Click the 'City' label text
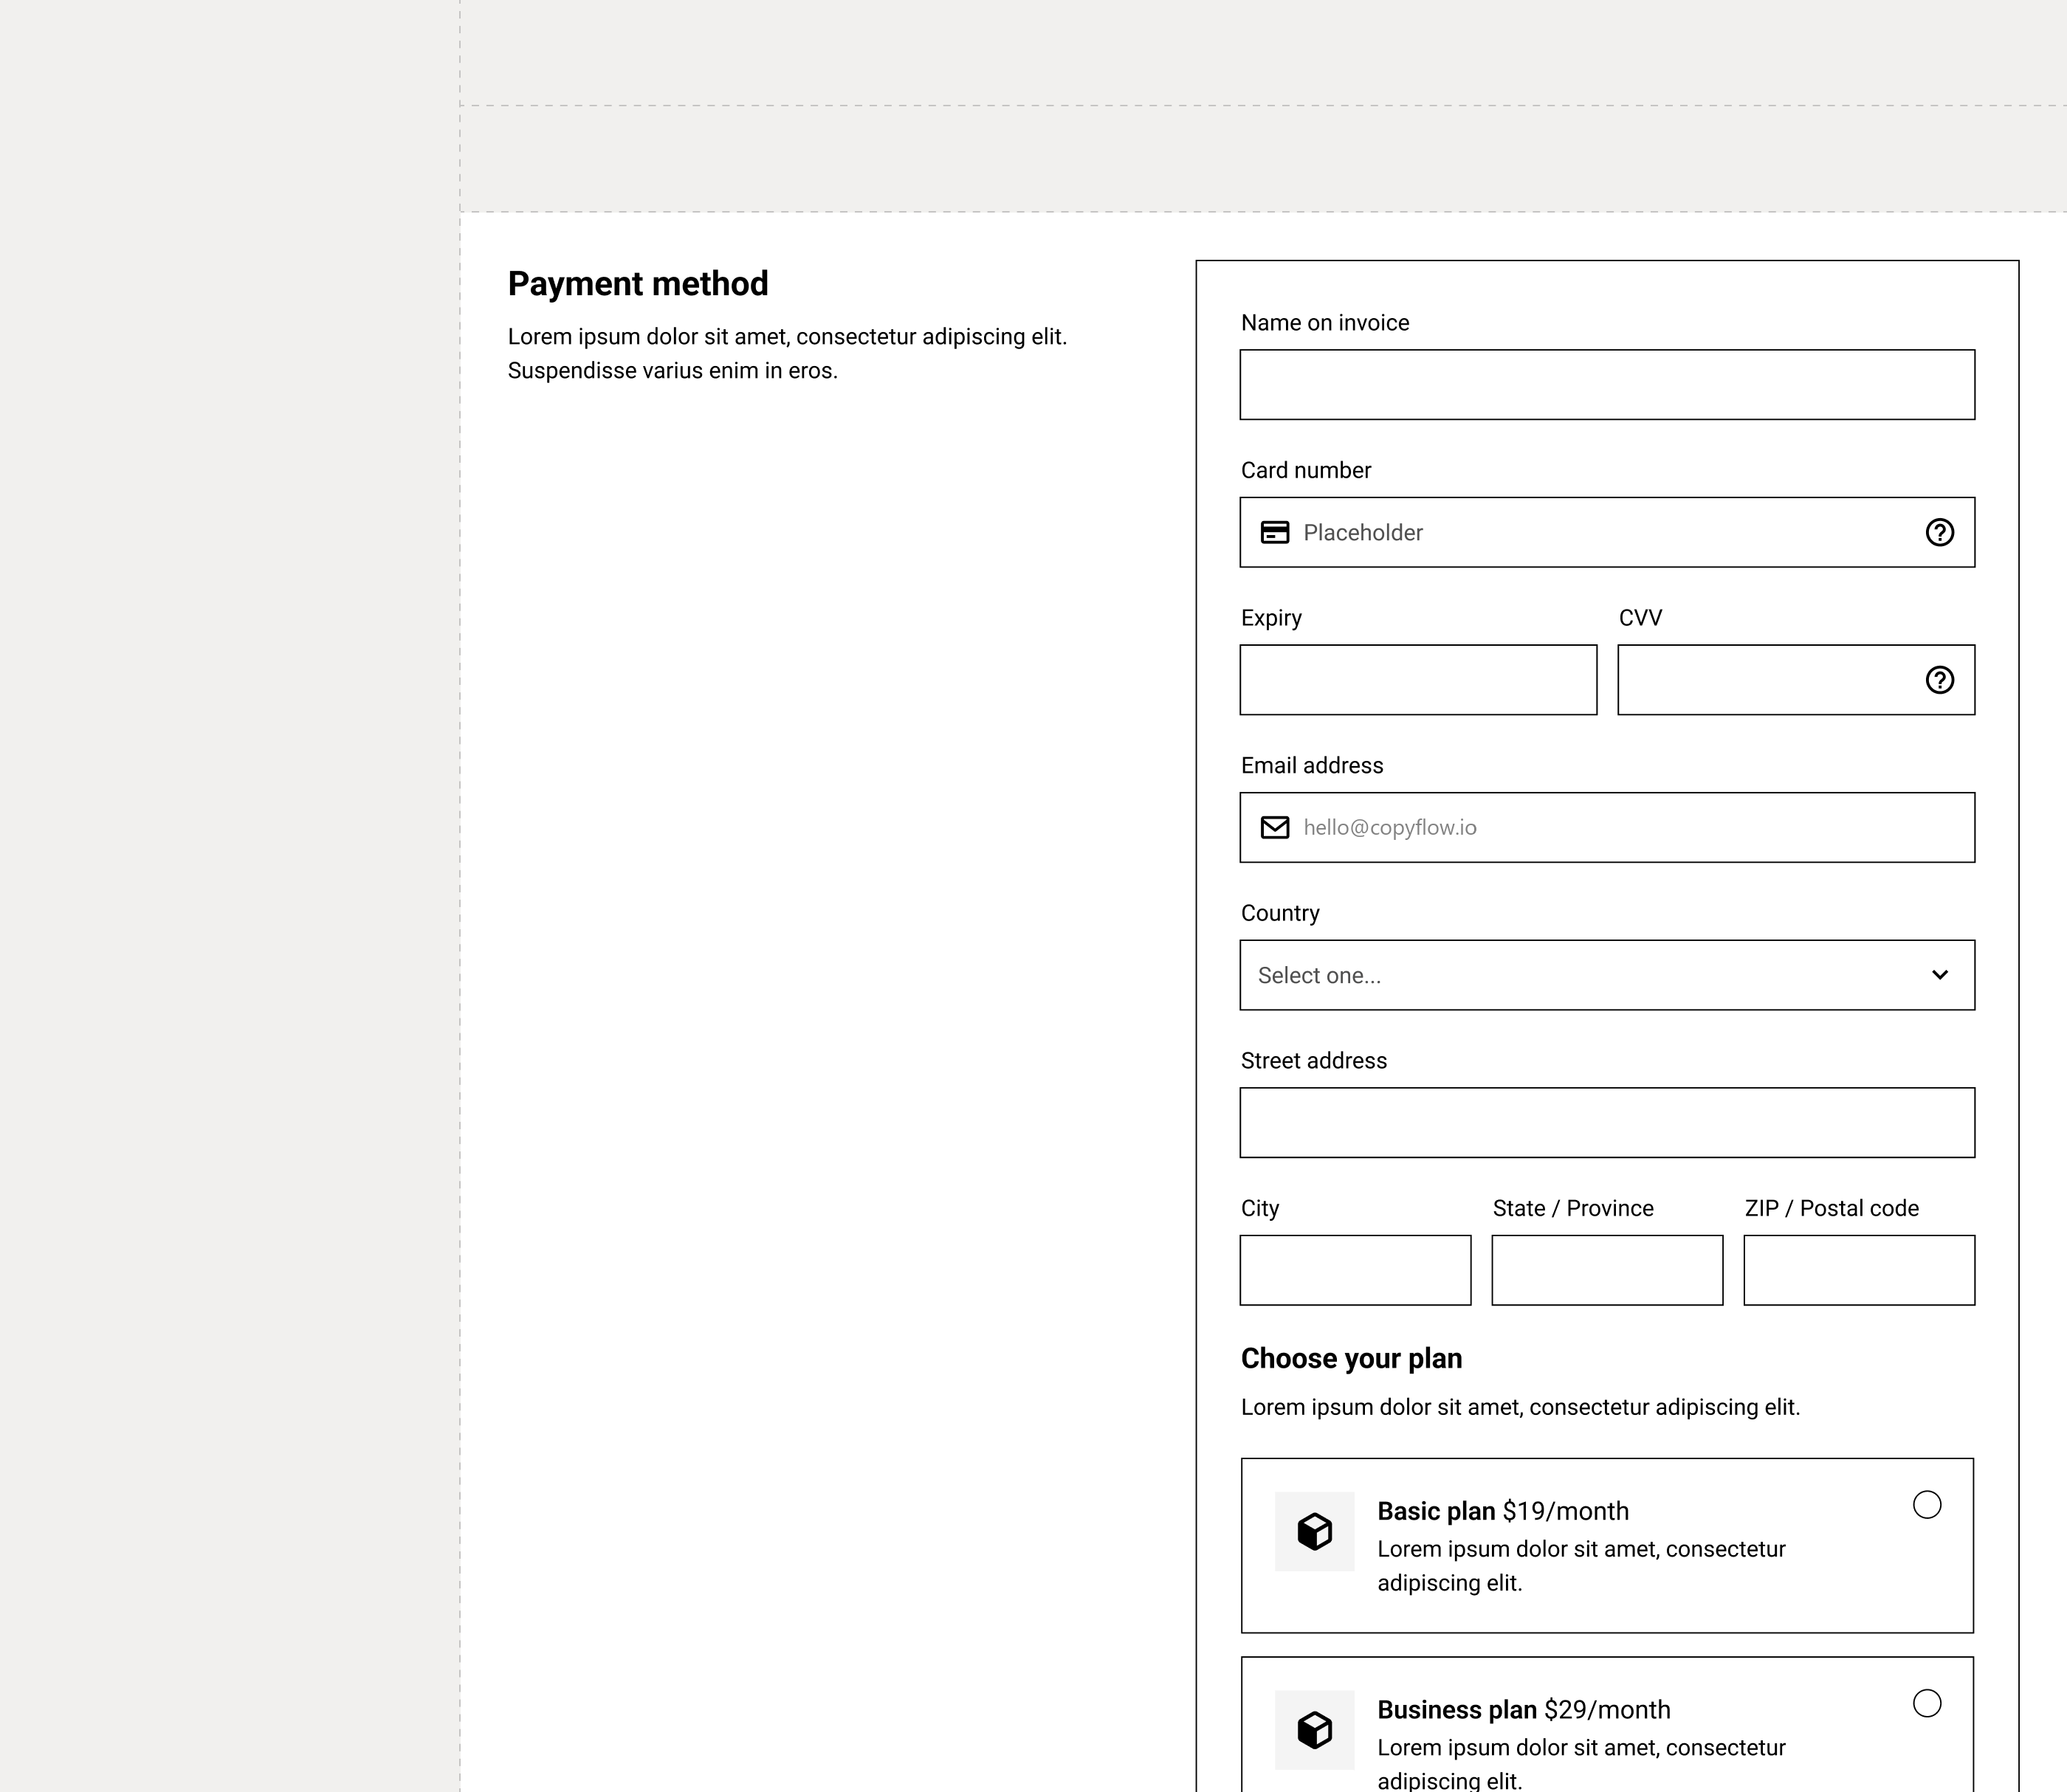Viewport: 2067px width, 1792px height. [1260, 1208]
